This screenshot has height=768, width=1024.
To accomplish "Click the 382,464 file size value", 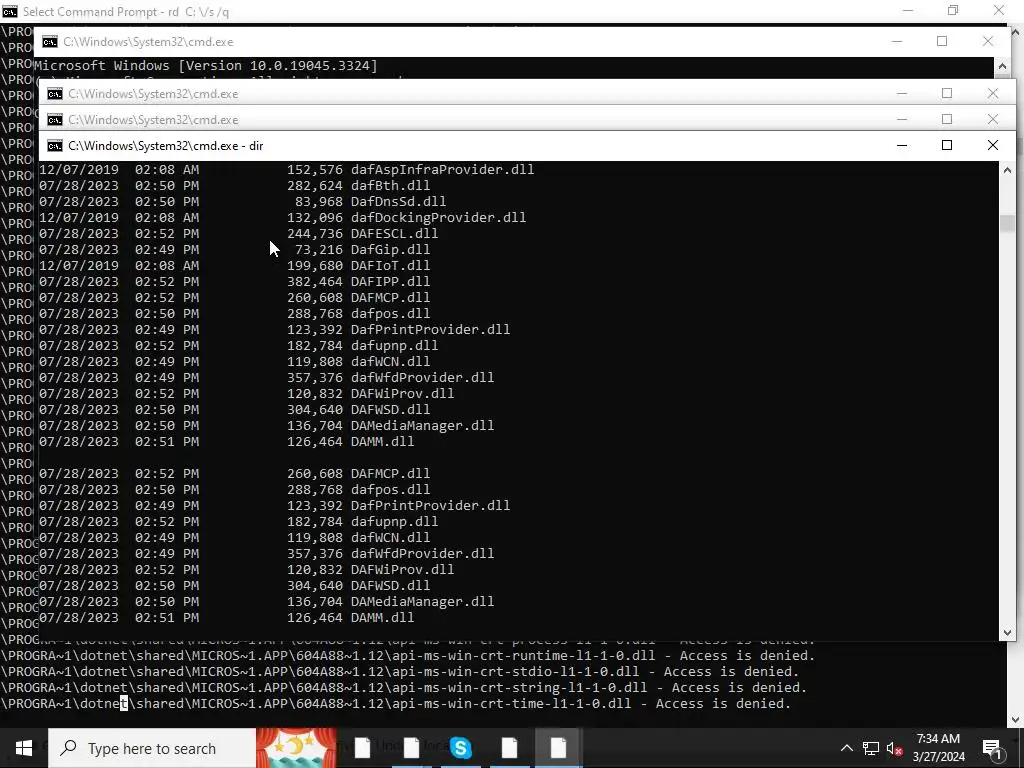I will pyautogui.click(x=315, y=281).
